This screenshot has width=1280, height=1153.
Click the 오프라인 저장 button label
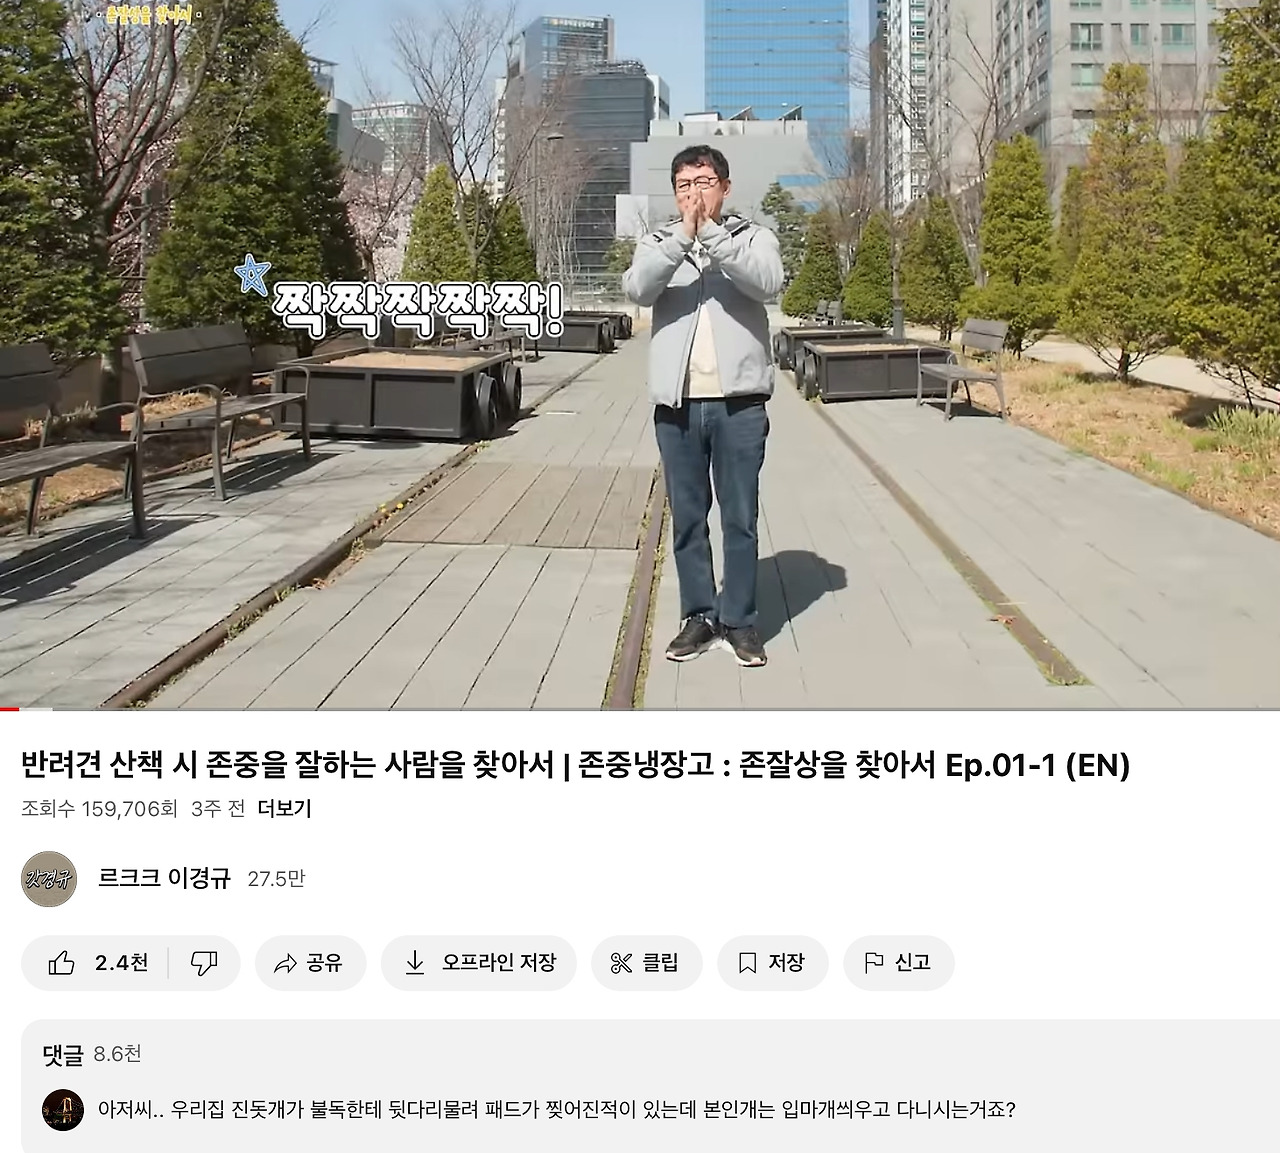[x=499, y=963]
